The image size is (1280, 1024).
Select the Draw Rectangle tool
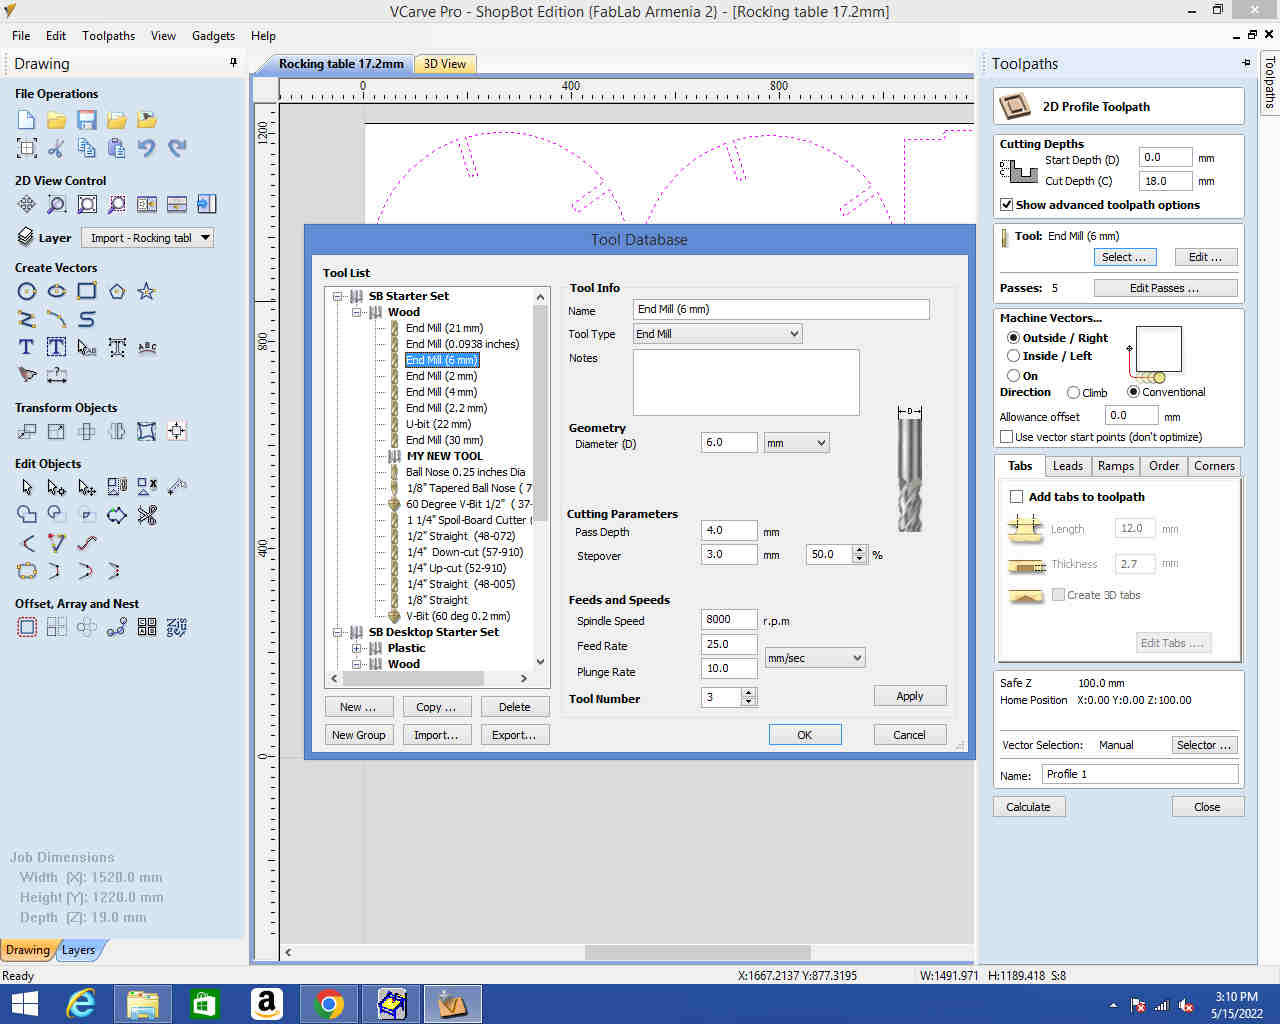[87, 291]
